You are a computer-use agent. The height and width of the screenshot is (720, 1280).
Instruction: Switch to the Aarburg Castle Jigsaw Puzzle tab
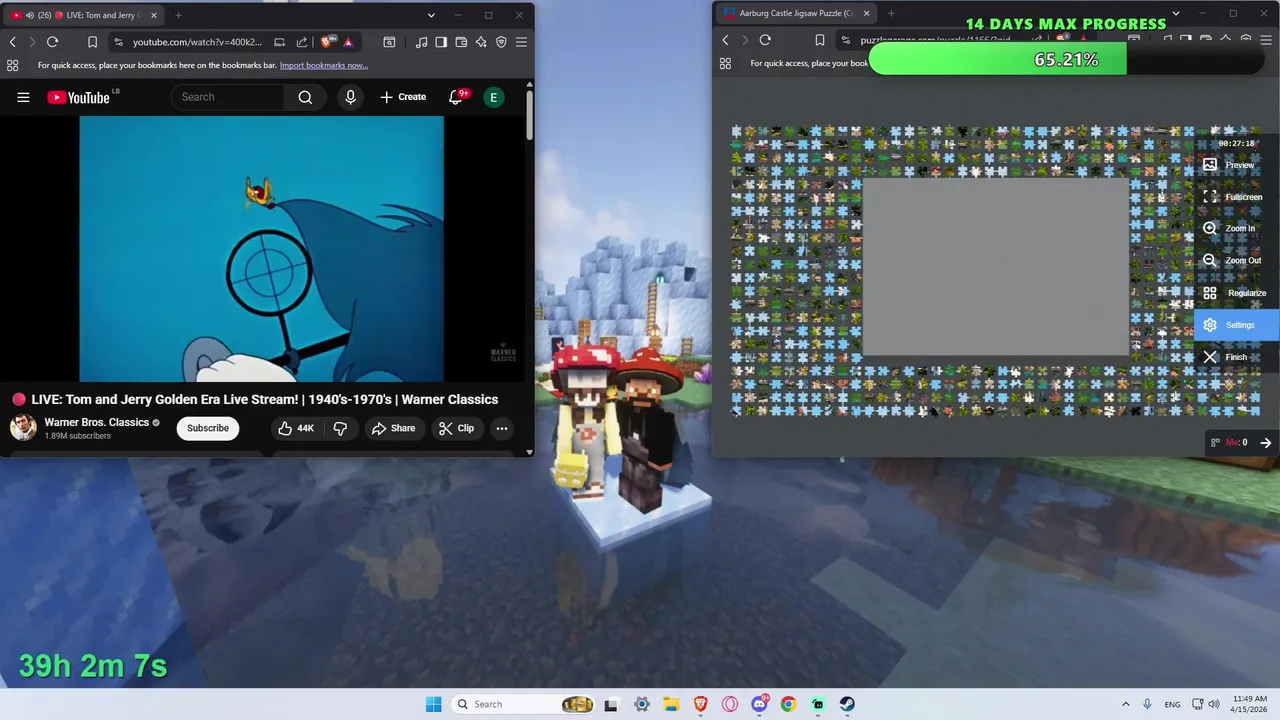(796, 14)
